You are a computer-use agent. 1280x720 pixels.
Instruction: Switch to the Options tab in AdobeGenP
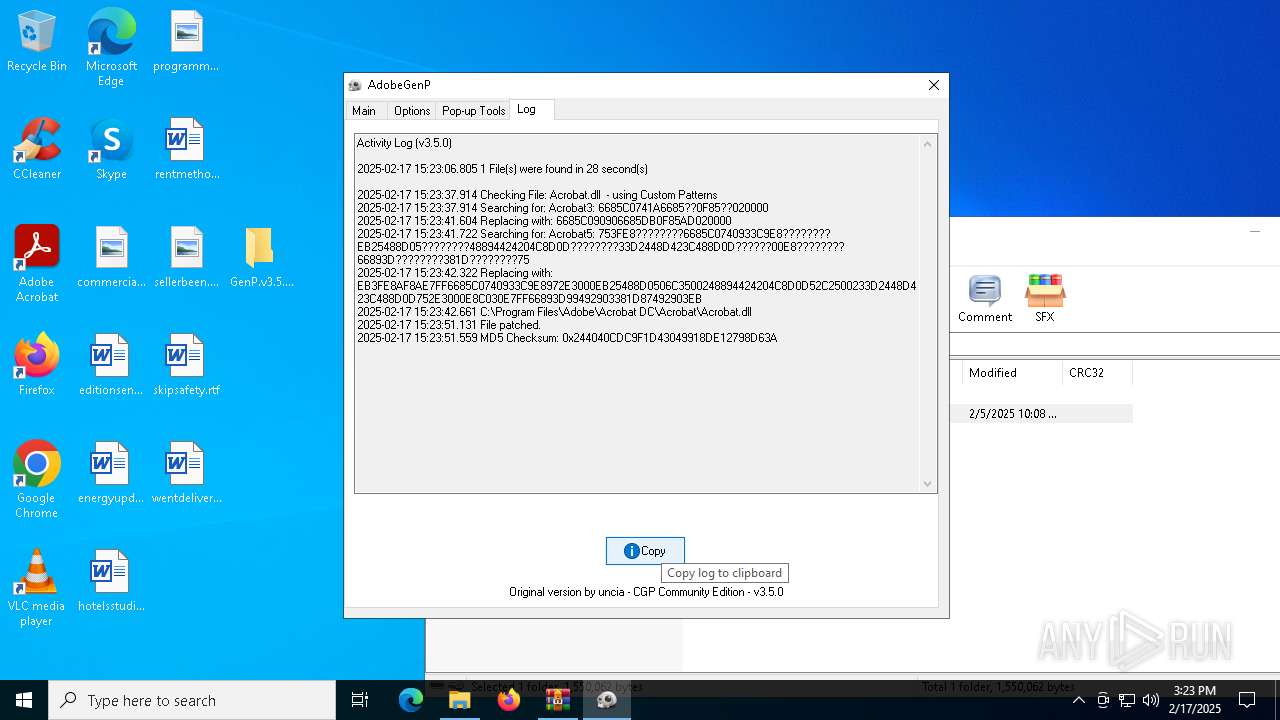[x=412, y=111]
